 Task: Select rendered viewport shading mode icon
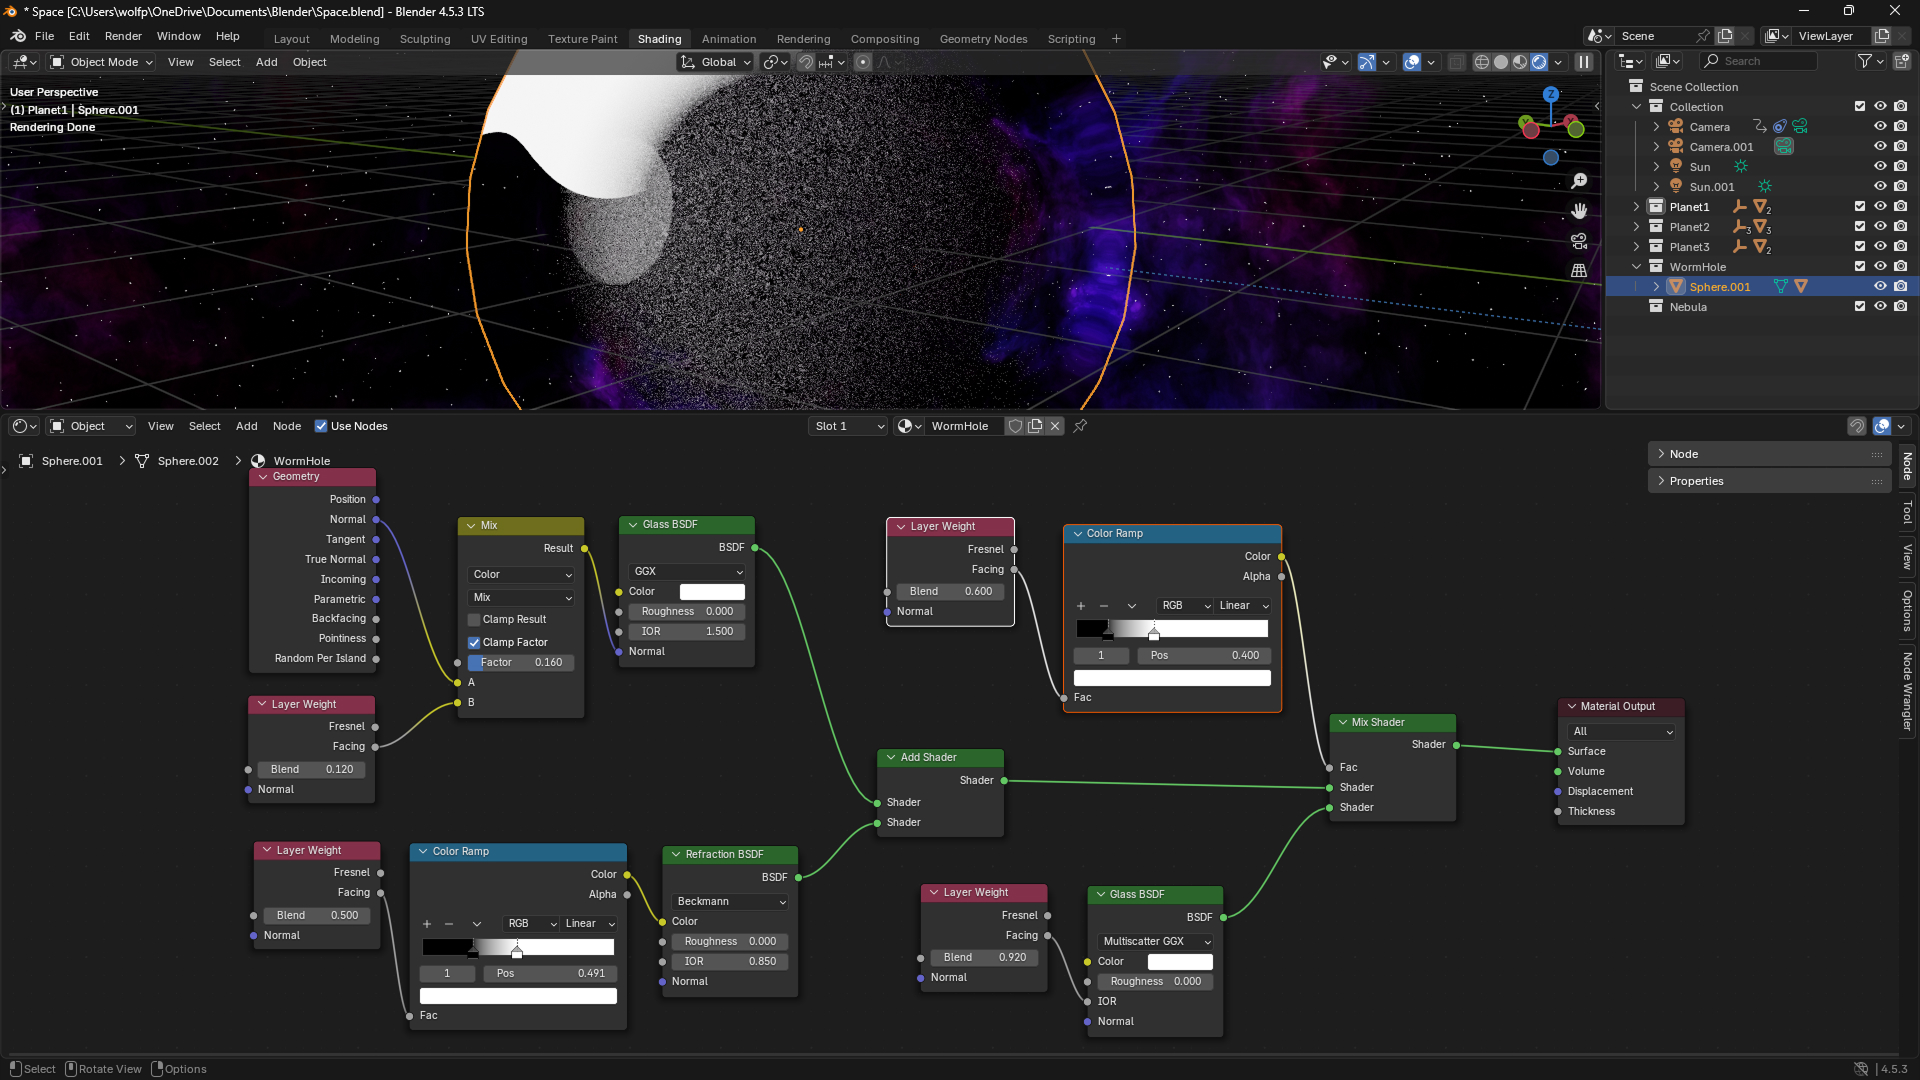1539,62
